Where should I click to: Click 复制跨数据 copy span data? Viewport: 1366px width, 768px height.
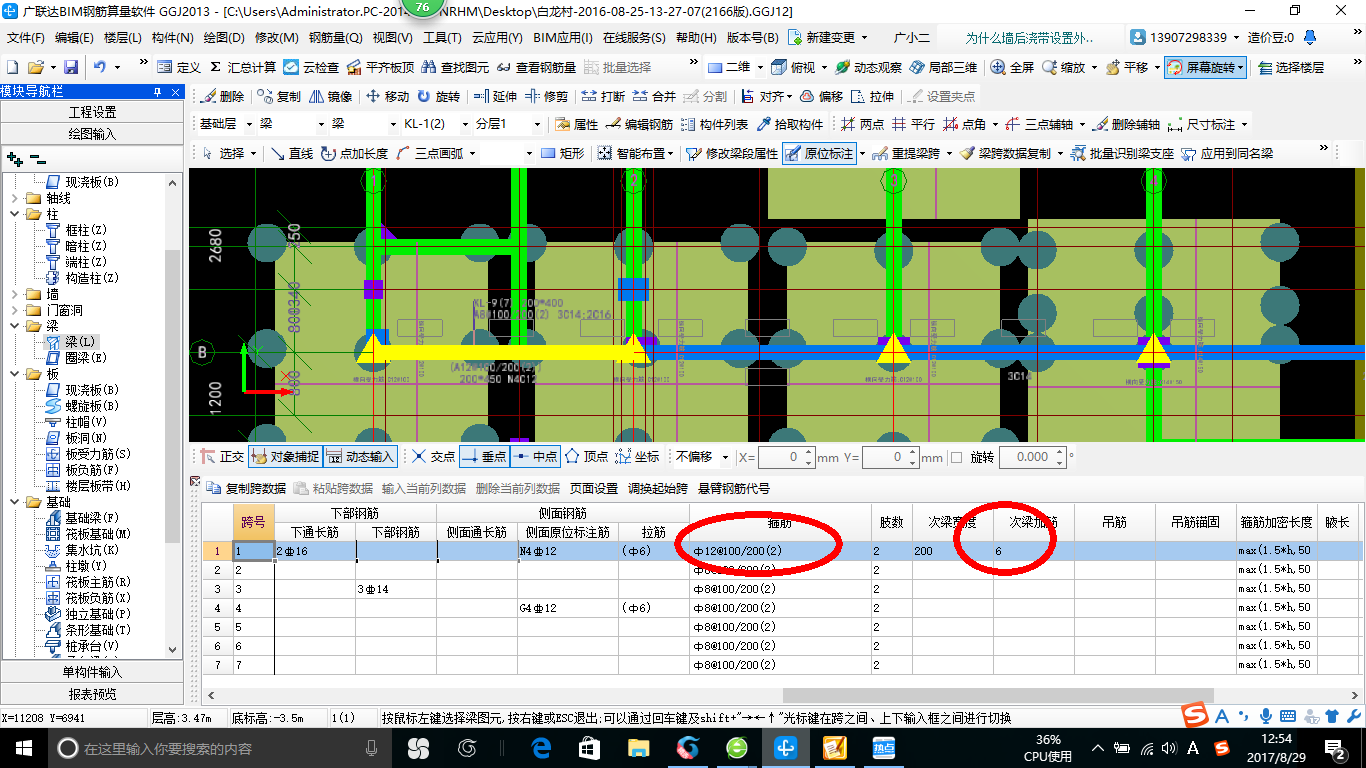coord(246,488)
